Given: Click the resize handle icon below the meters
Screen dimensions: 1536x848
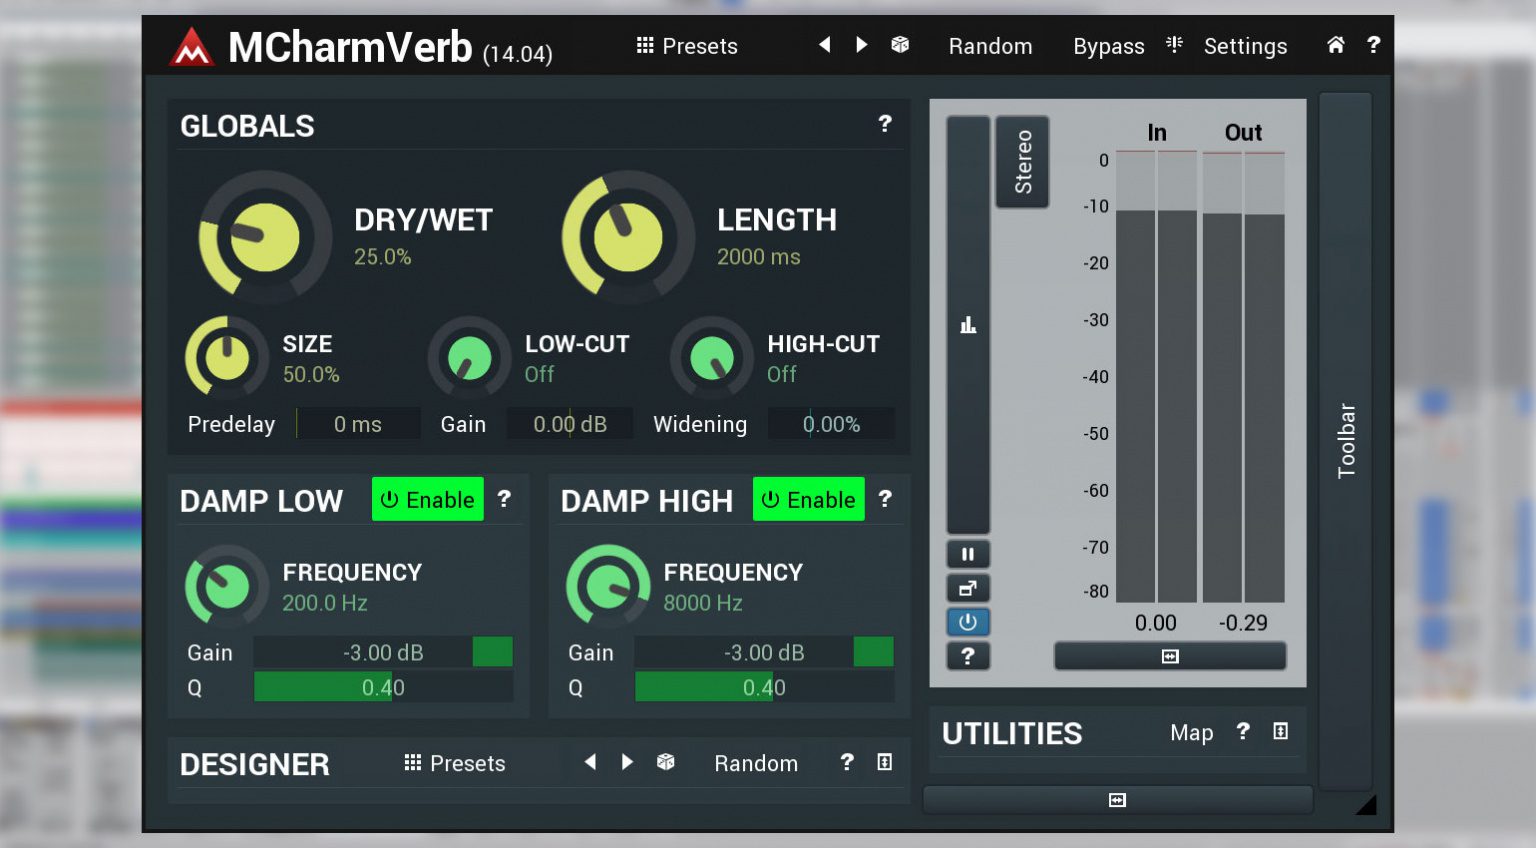Looking at the screenshot, I should coord(1169,656).
